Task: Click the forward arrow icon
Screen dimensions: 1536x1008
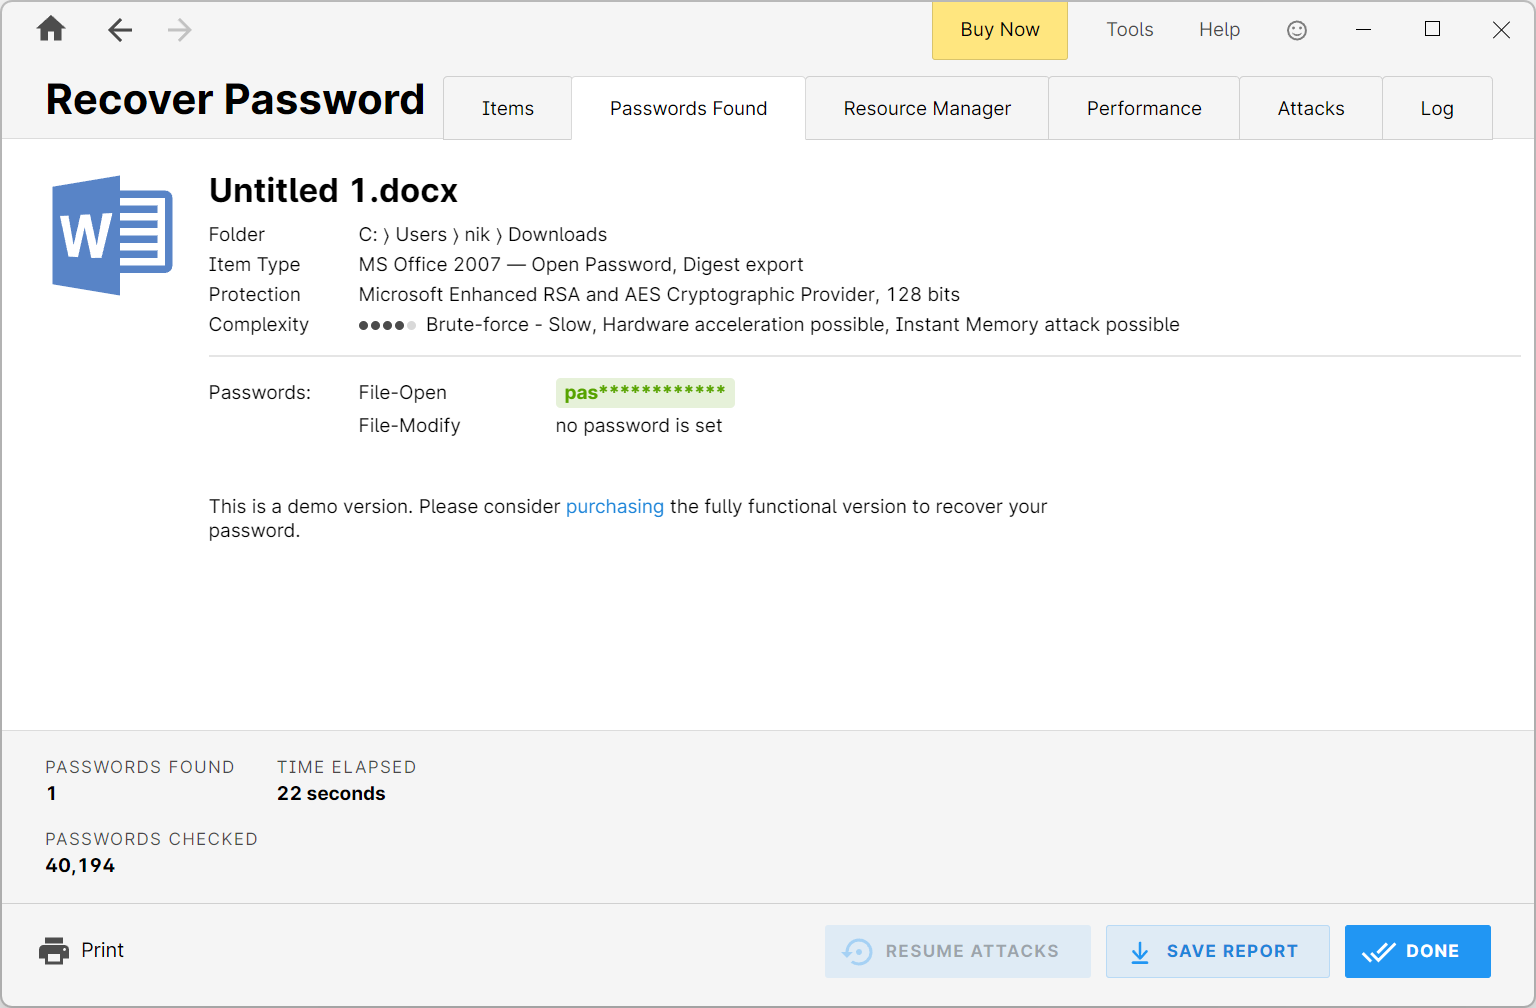Action: 180,30
